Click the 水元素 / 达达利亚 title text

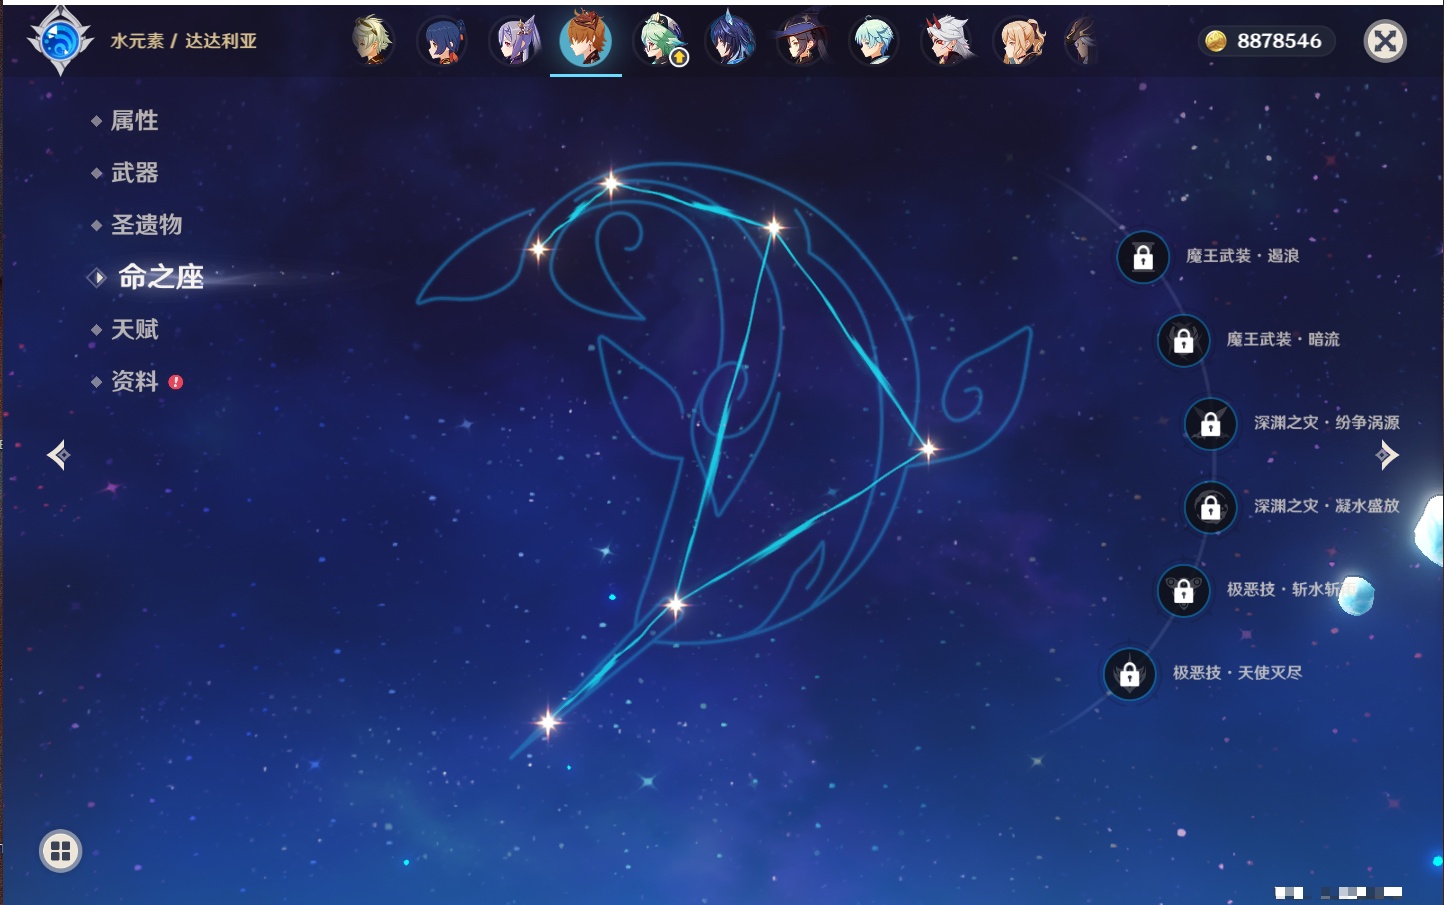184,41
